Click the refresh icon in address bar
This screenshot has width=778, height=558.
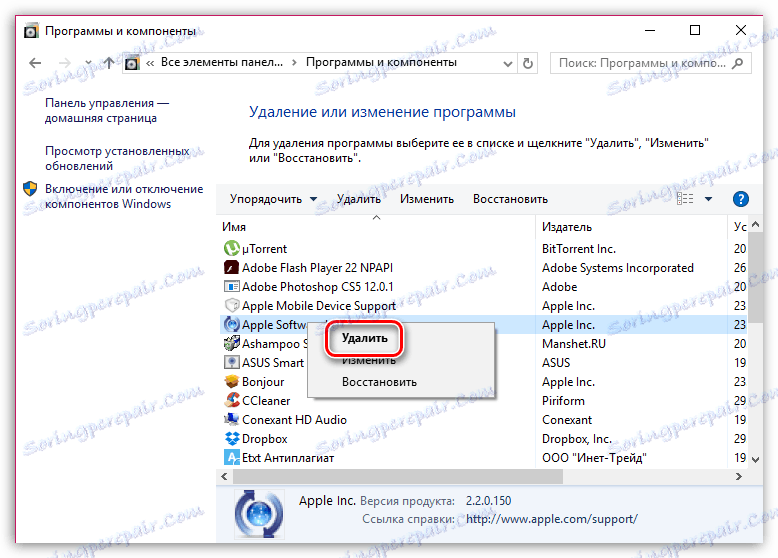(528, 63)
